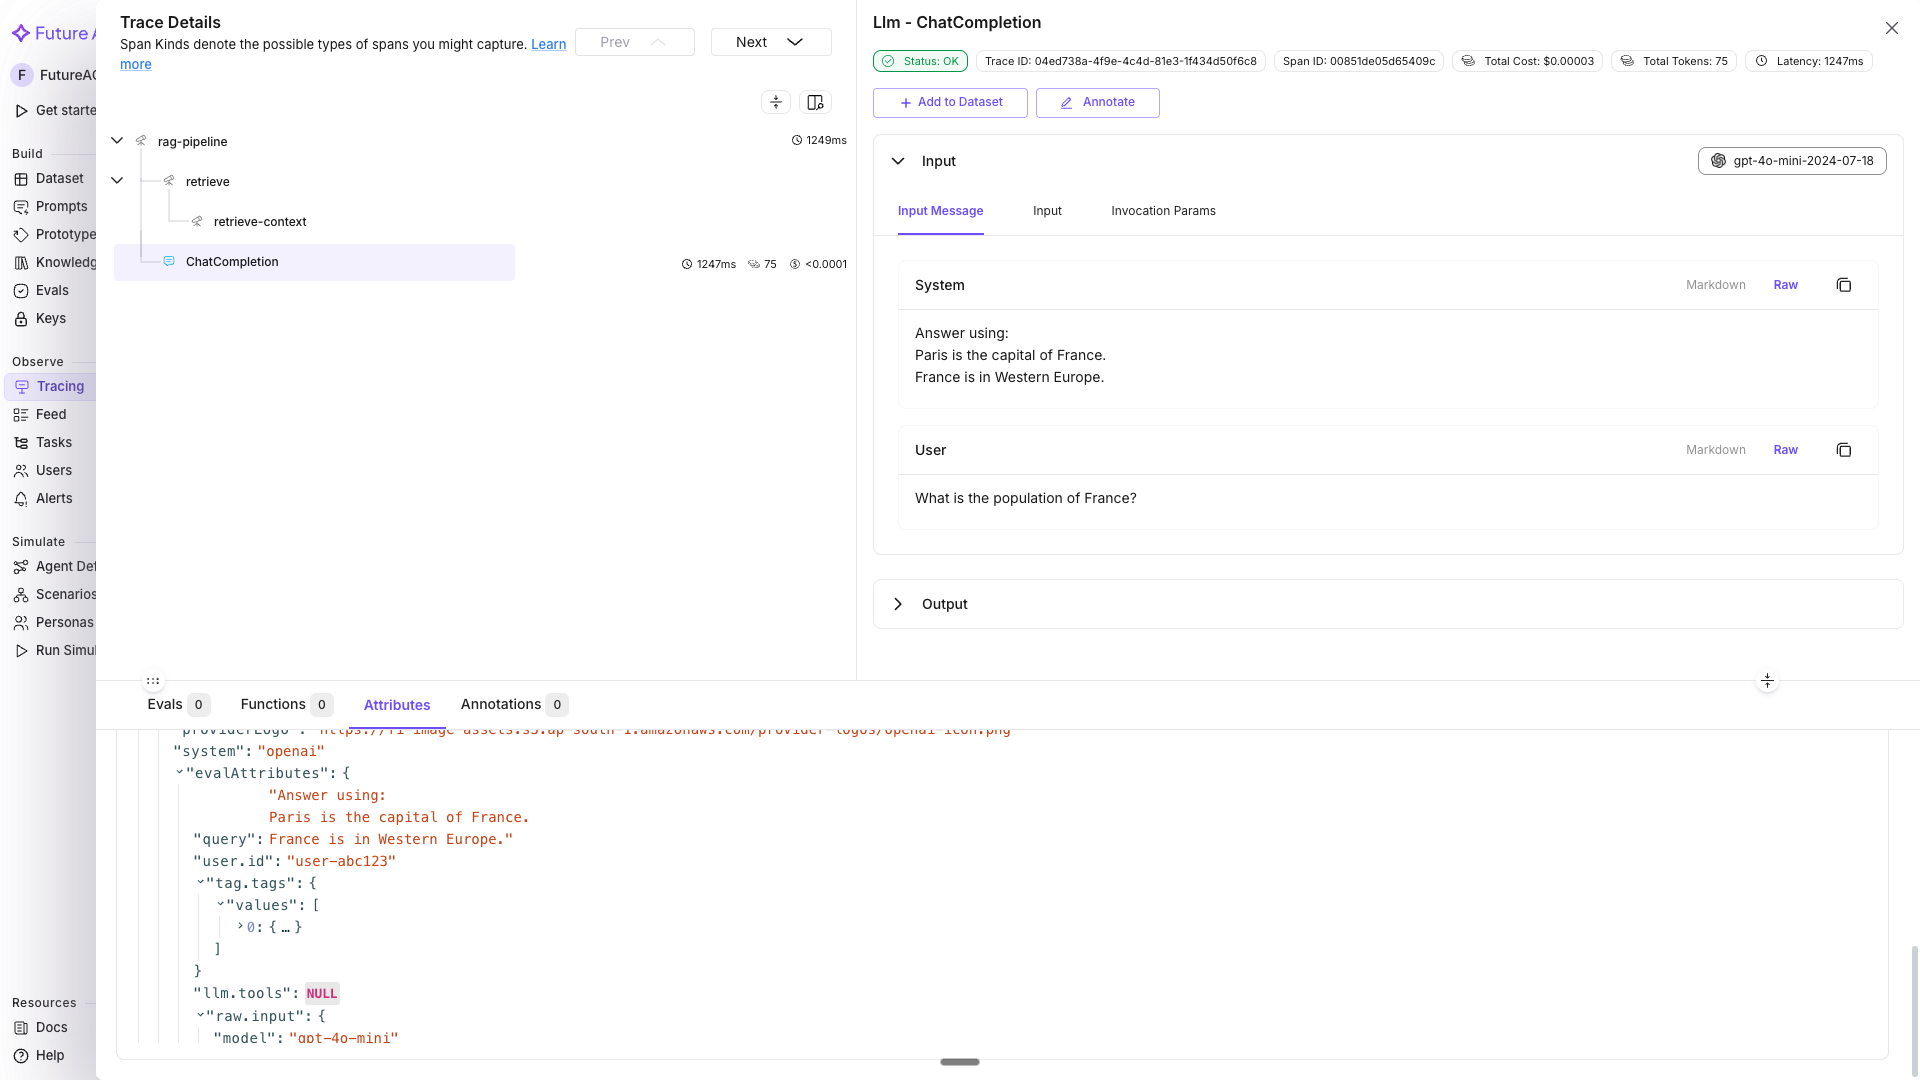Open the Dataset section in the sidebar
1920x1080 pixels.
pos(60,179)
